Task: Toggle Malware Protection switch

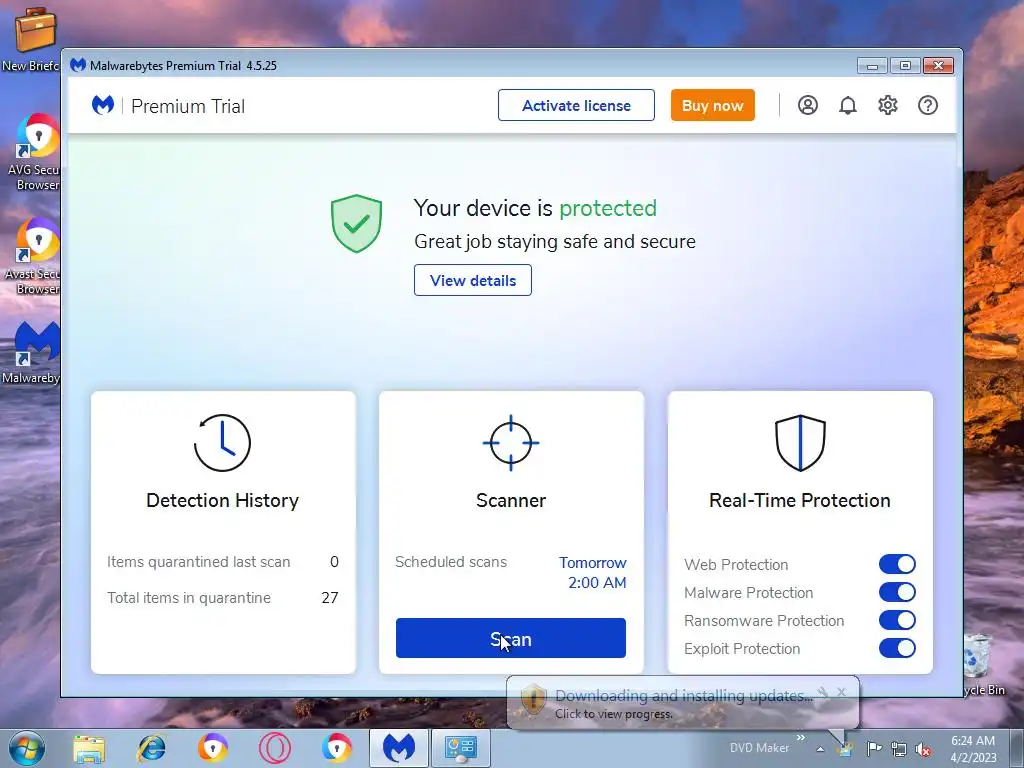Action: (897, 592)
